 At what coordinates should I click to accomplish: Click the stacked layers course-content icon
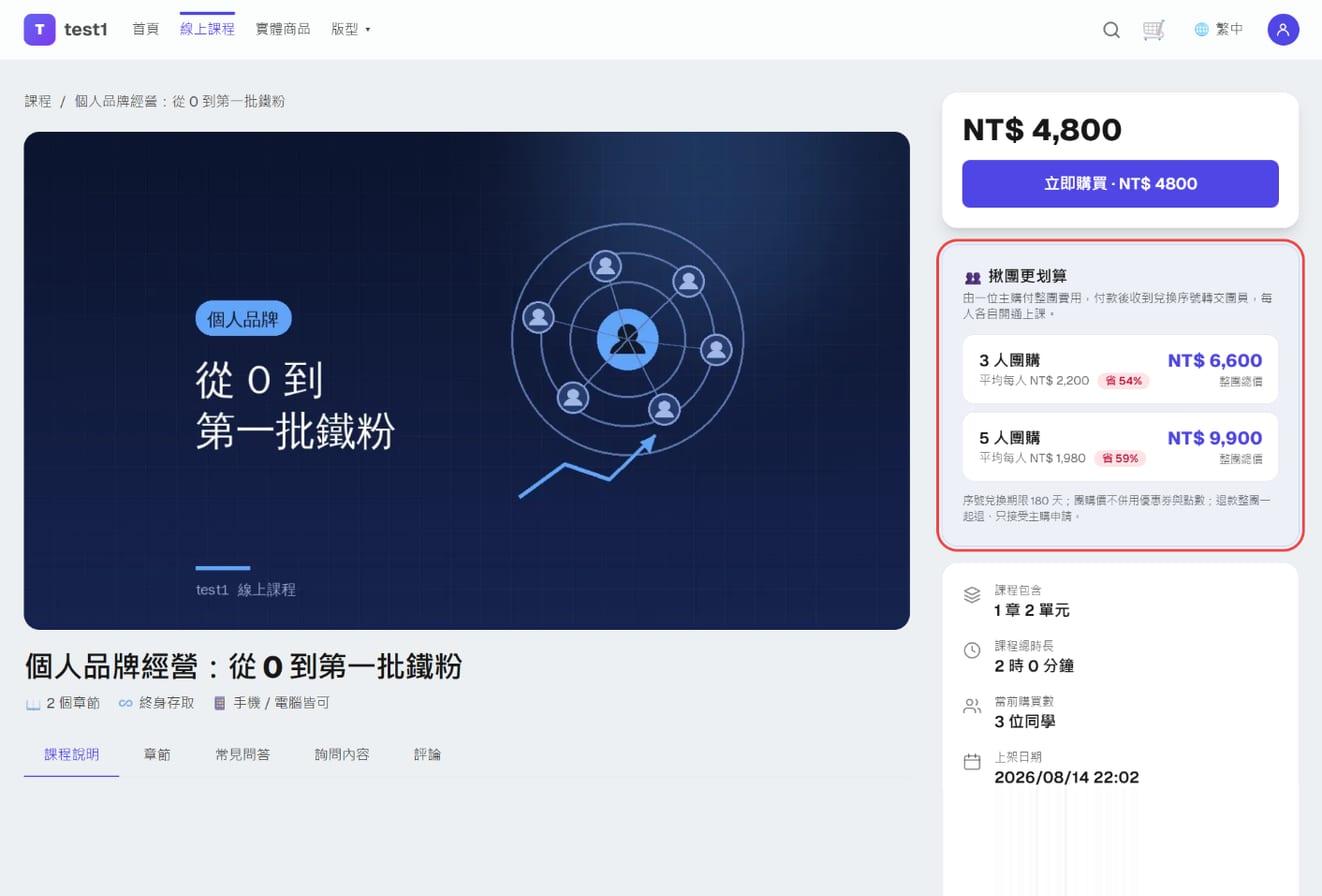click(972, 595)
